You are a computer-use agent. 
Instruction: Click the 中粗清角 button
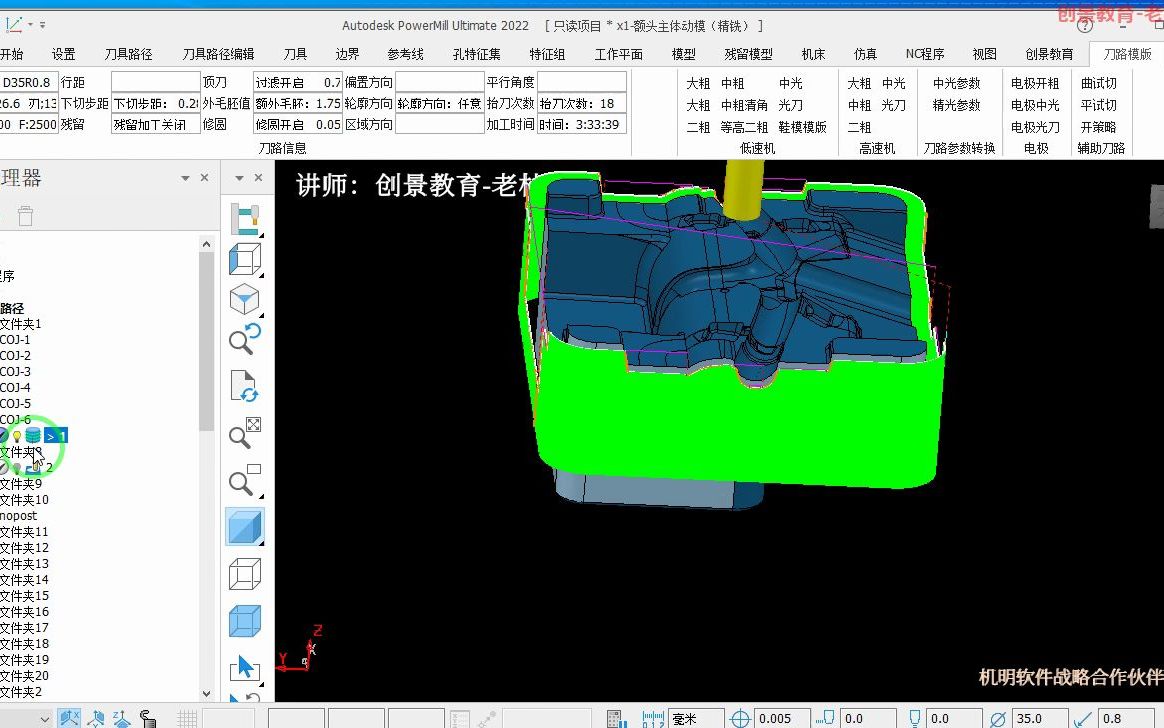744,105
